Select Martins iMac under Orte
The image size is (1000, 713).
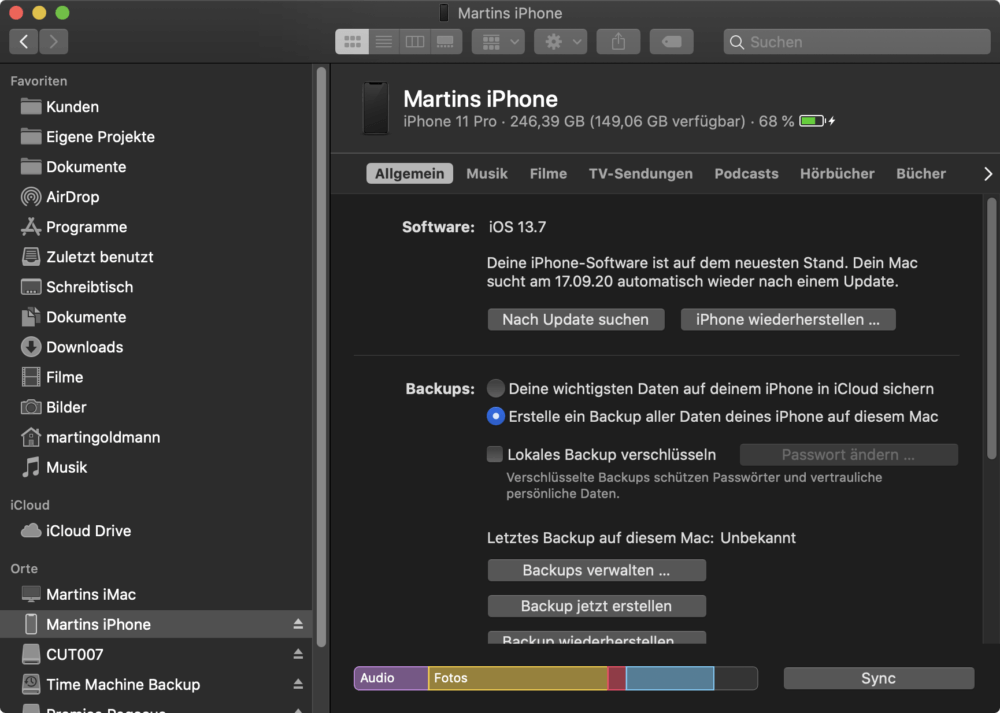click(156, 594)
